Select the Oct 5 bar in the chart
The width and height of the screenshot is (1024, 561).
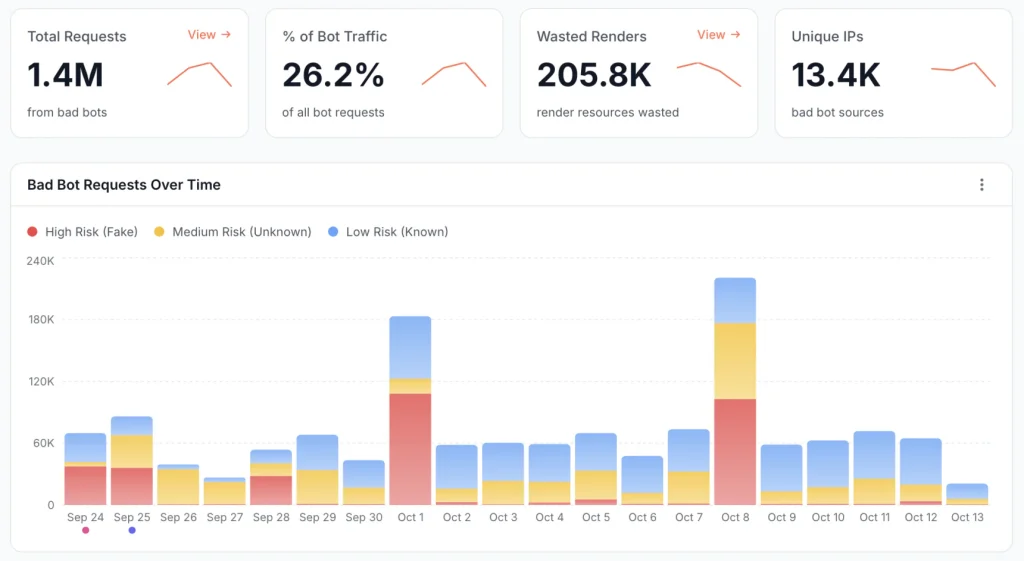click(596, 469)
